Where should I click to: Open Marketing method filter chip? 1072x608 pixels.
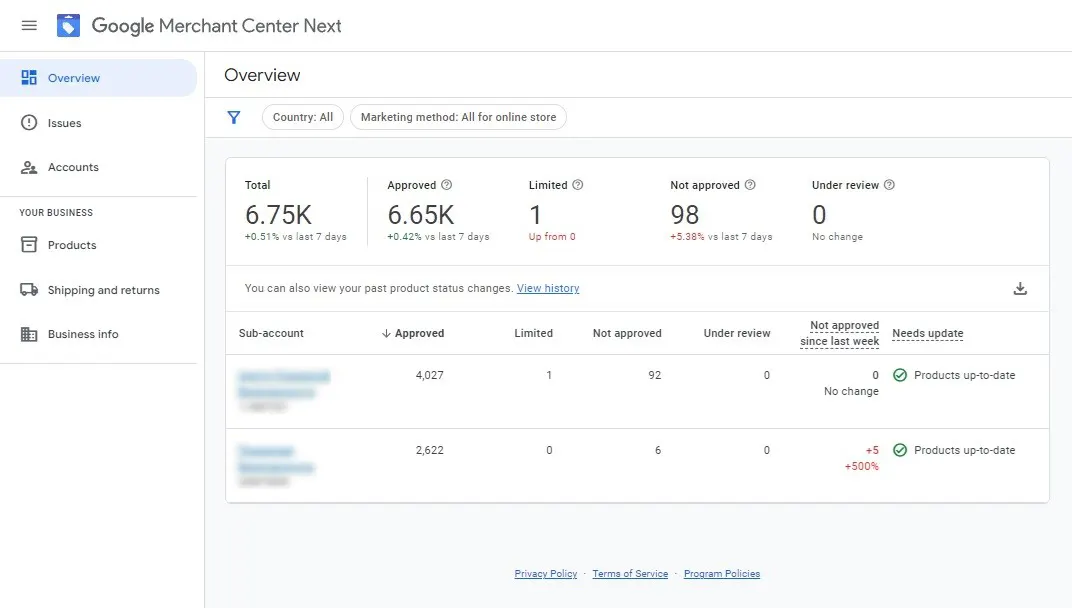point(458,117)
